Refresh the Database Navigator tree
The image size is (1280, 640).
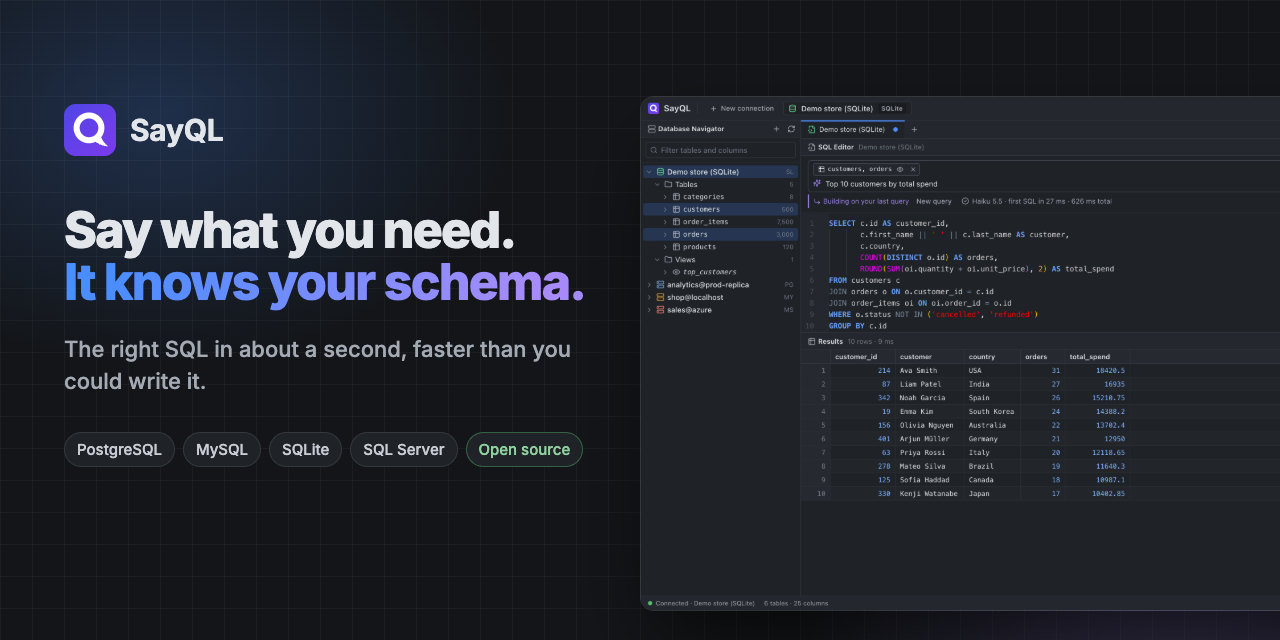click(791, 129)
